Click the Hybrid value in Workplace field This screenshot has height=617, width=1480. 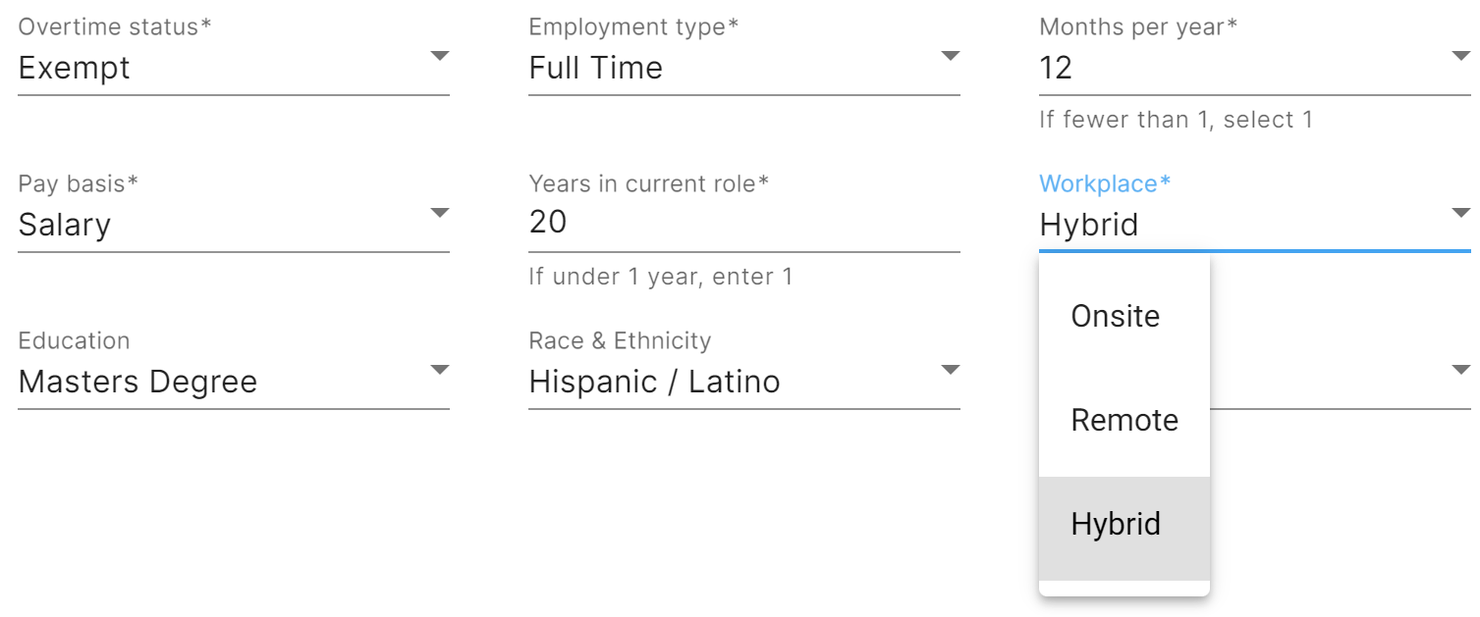[1089, 225]
